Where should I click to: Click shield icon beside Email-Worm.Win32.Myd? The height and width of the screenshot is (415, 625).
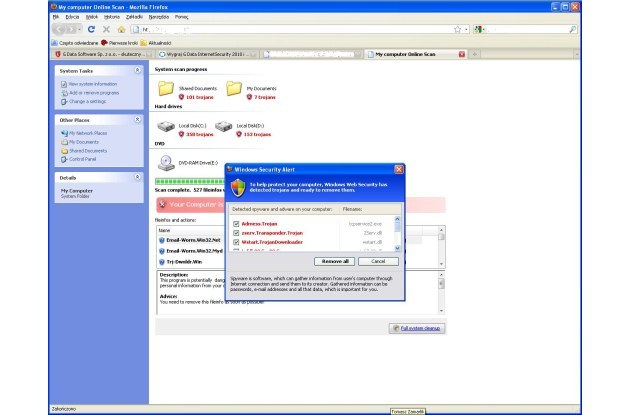coord(162,251)
